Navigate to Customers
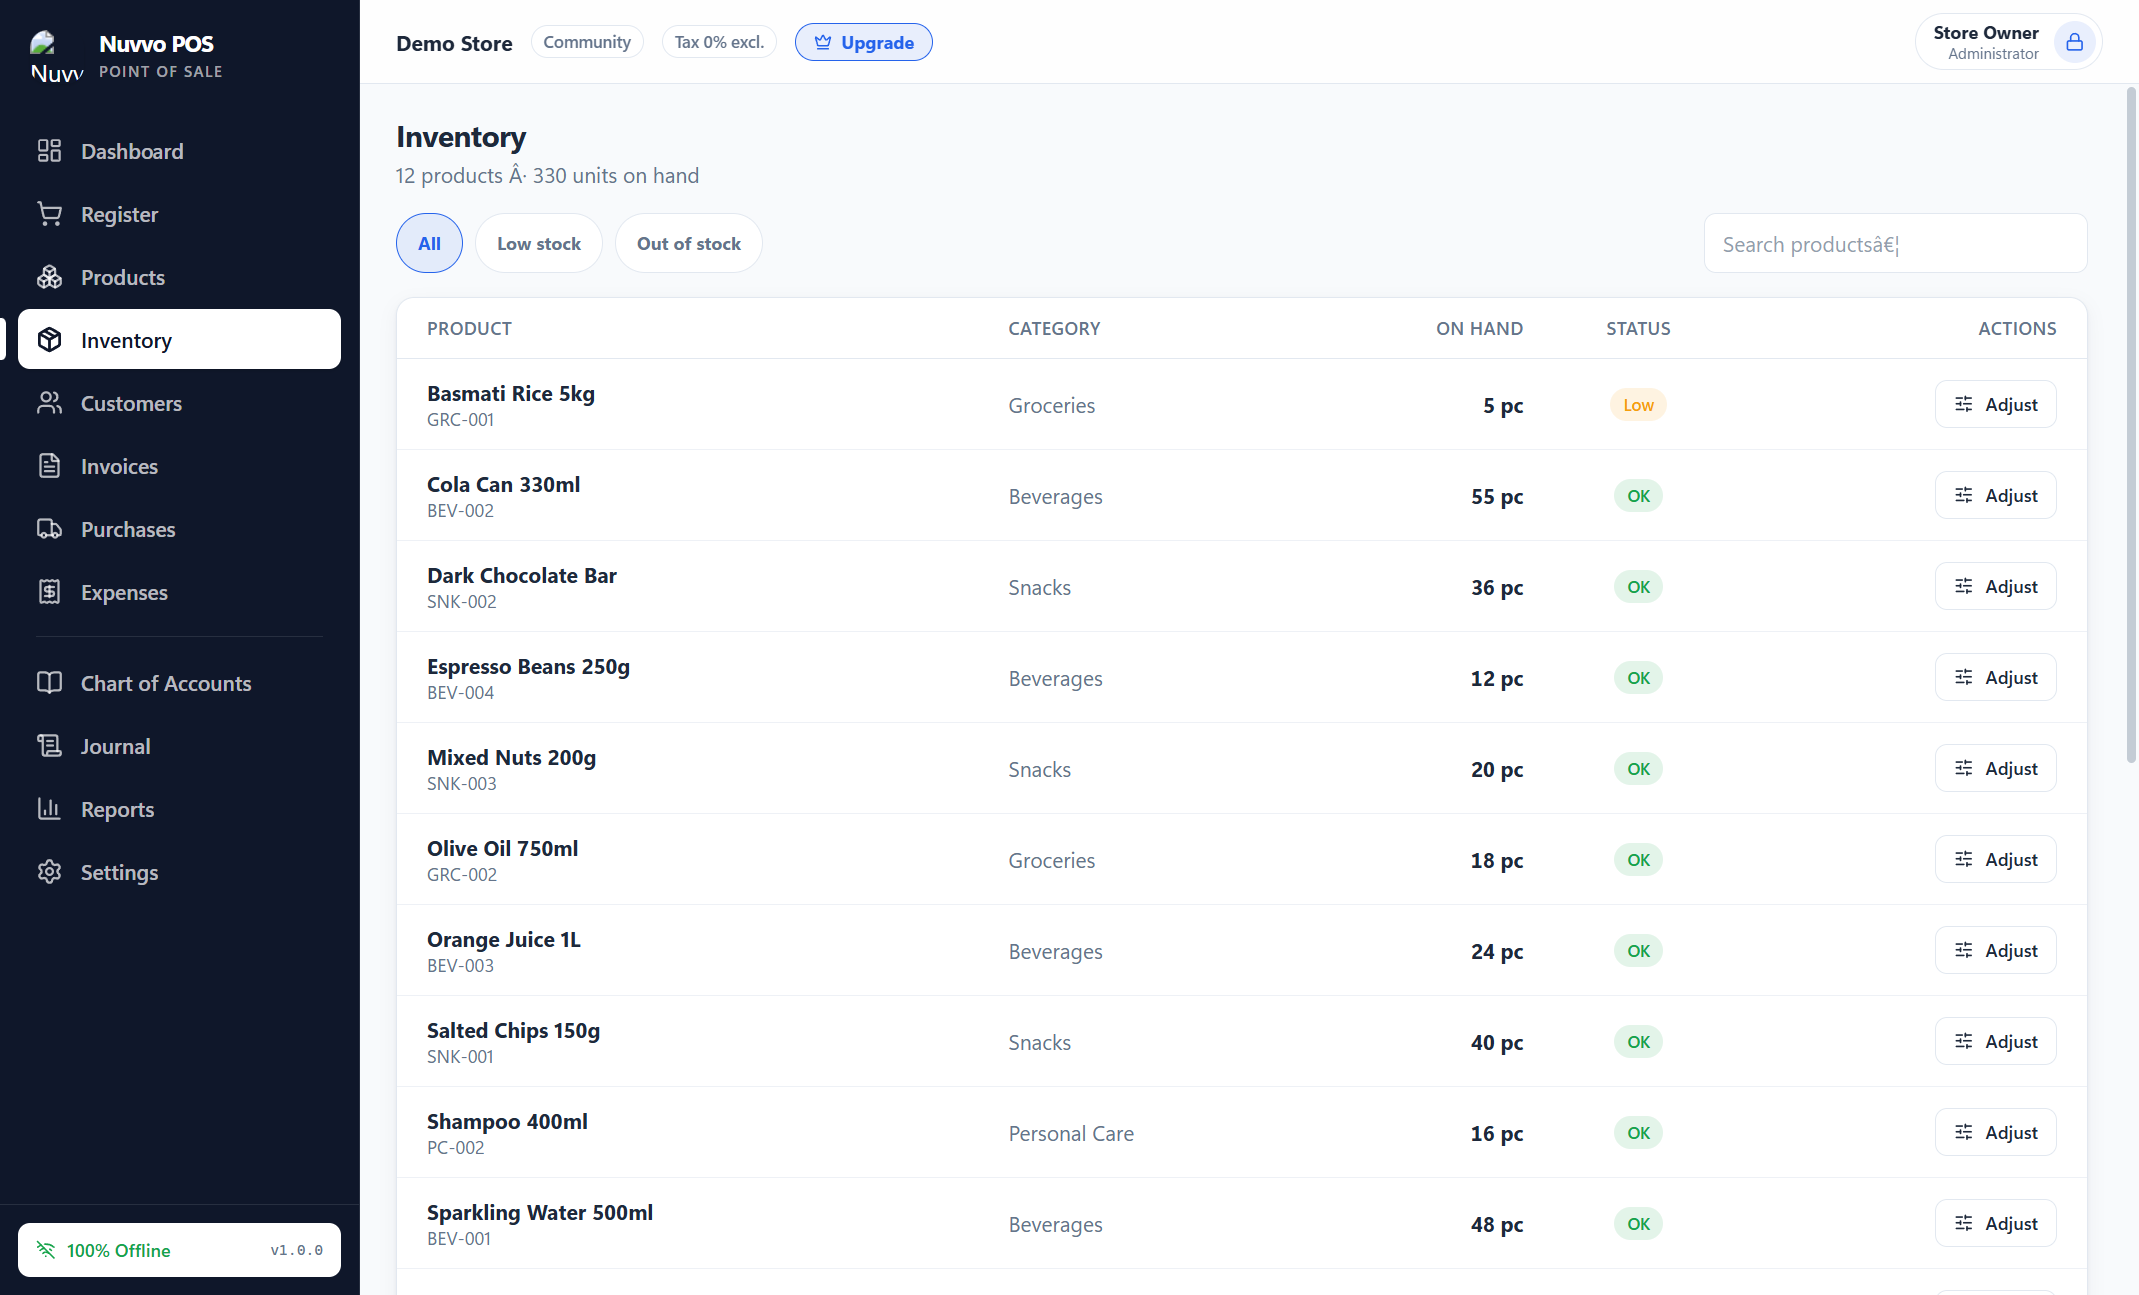2139x1295 pixels. (180, 403)
